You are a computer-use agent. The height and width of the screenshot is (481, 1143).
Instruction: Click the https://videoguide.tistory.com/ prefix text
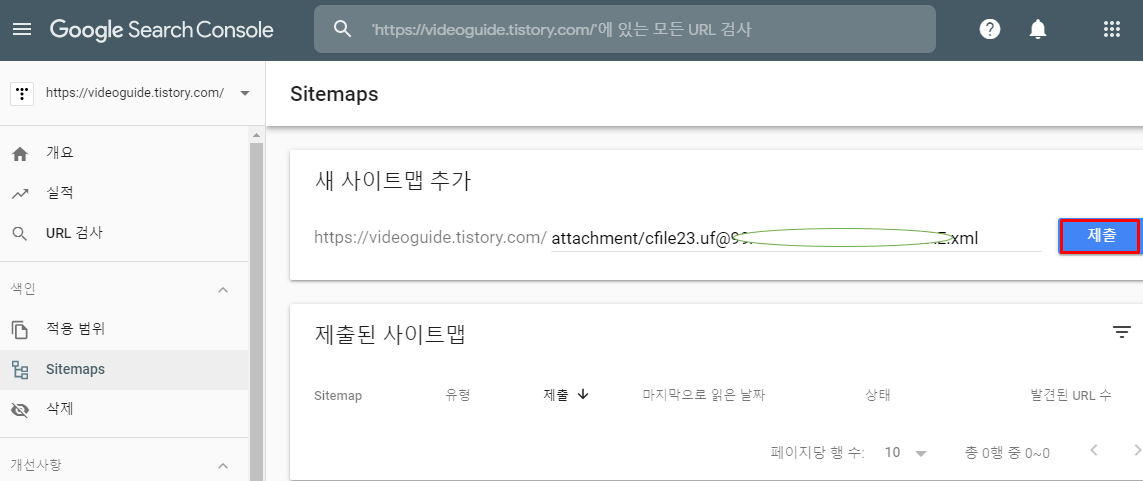tap(430, 238)
